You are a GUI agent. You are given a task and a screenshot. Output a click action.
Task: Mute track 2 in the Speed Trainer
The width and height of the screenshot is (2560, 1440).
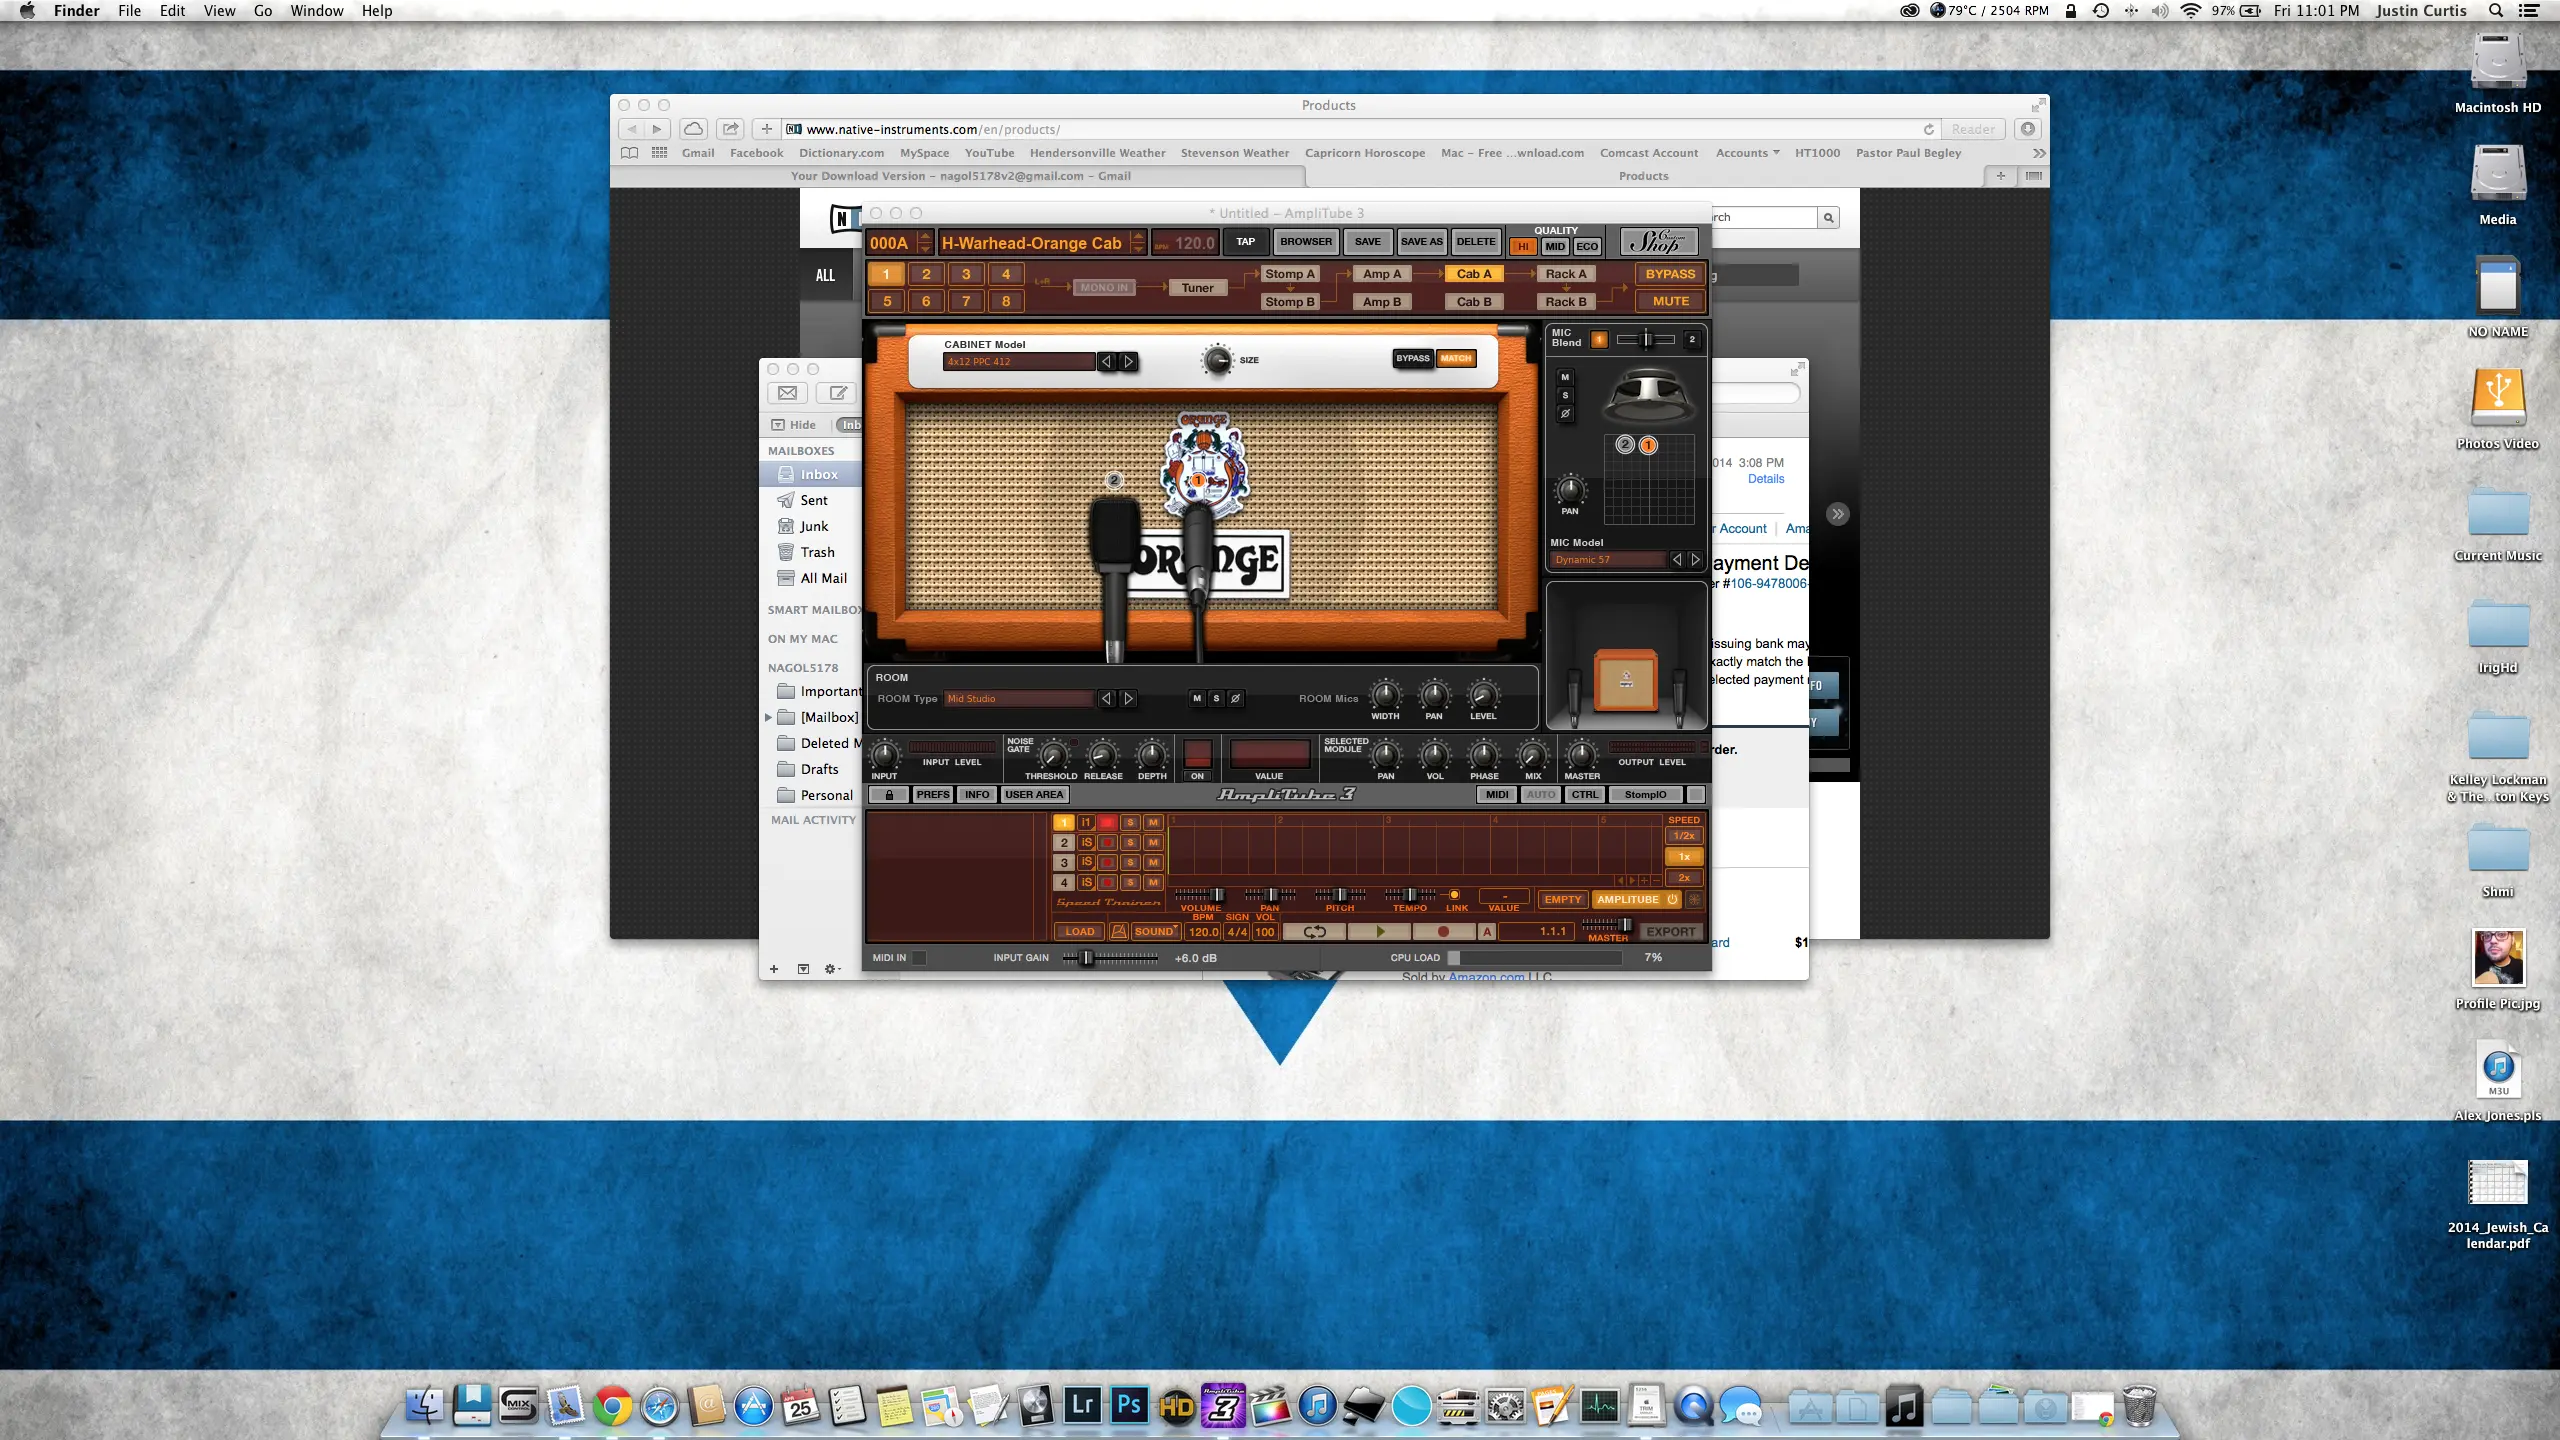tap(1153, 842)
